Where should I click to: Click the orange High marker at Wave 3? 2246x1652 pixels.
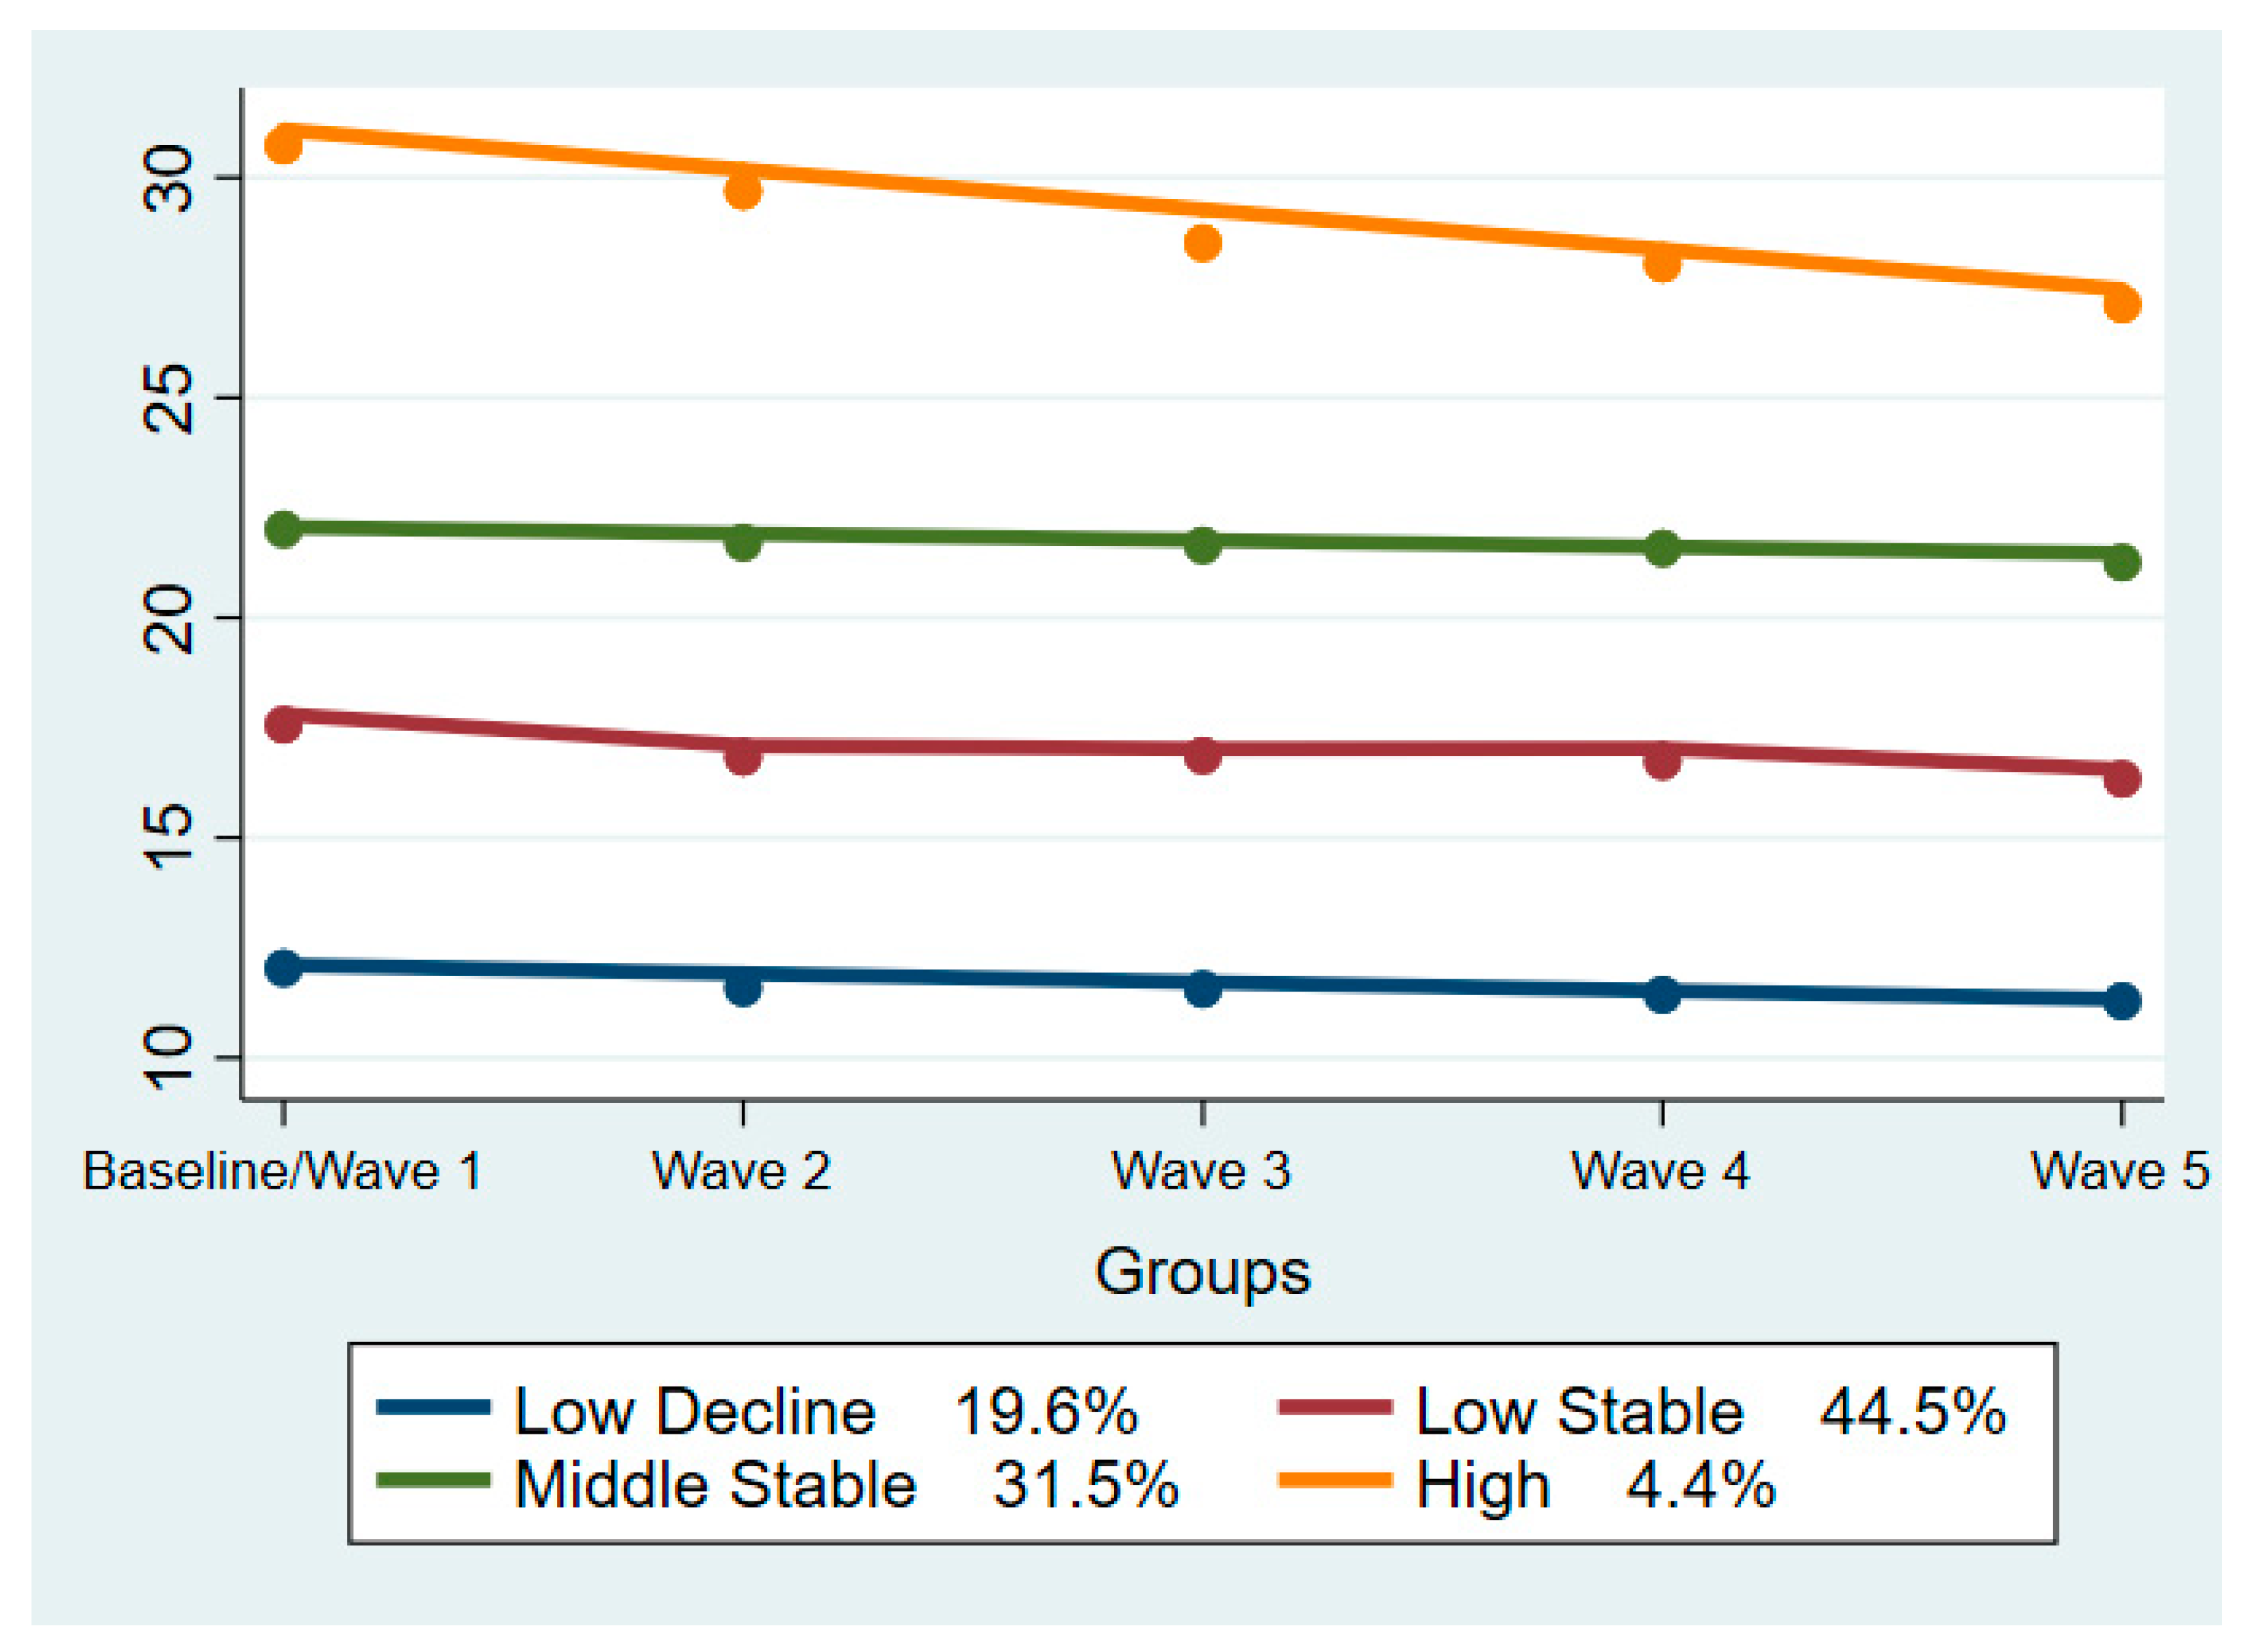tap(1202, 243)
